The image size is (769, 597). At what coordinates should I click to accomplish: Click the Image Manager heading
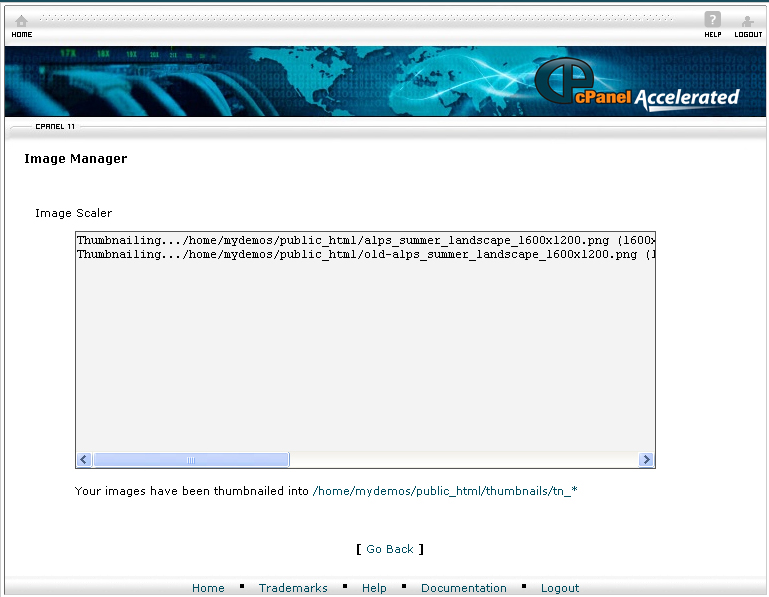[76, 158]
